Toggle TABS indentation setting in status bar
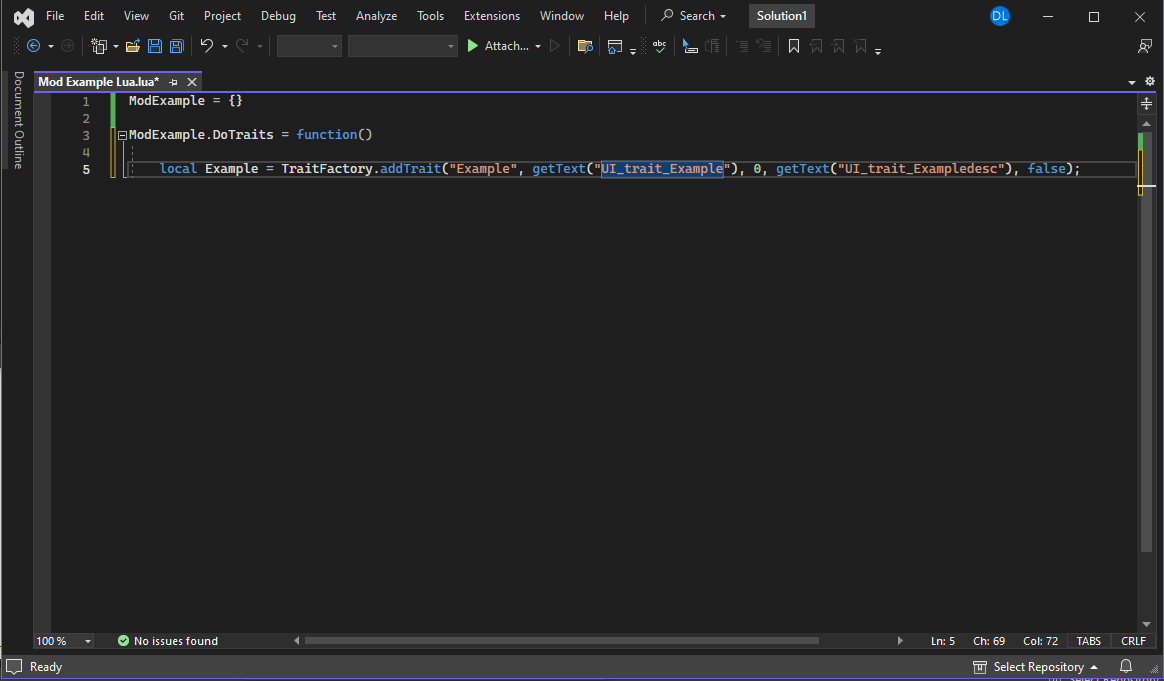The width and height of the screenshot is (1164, 681). pos(1088,641)
